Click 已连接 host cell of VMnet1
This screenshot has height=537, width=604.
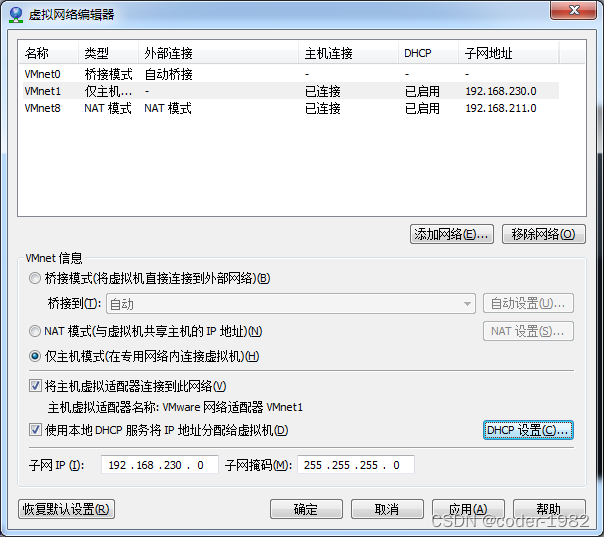(323, 91)
